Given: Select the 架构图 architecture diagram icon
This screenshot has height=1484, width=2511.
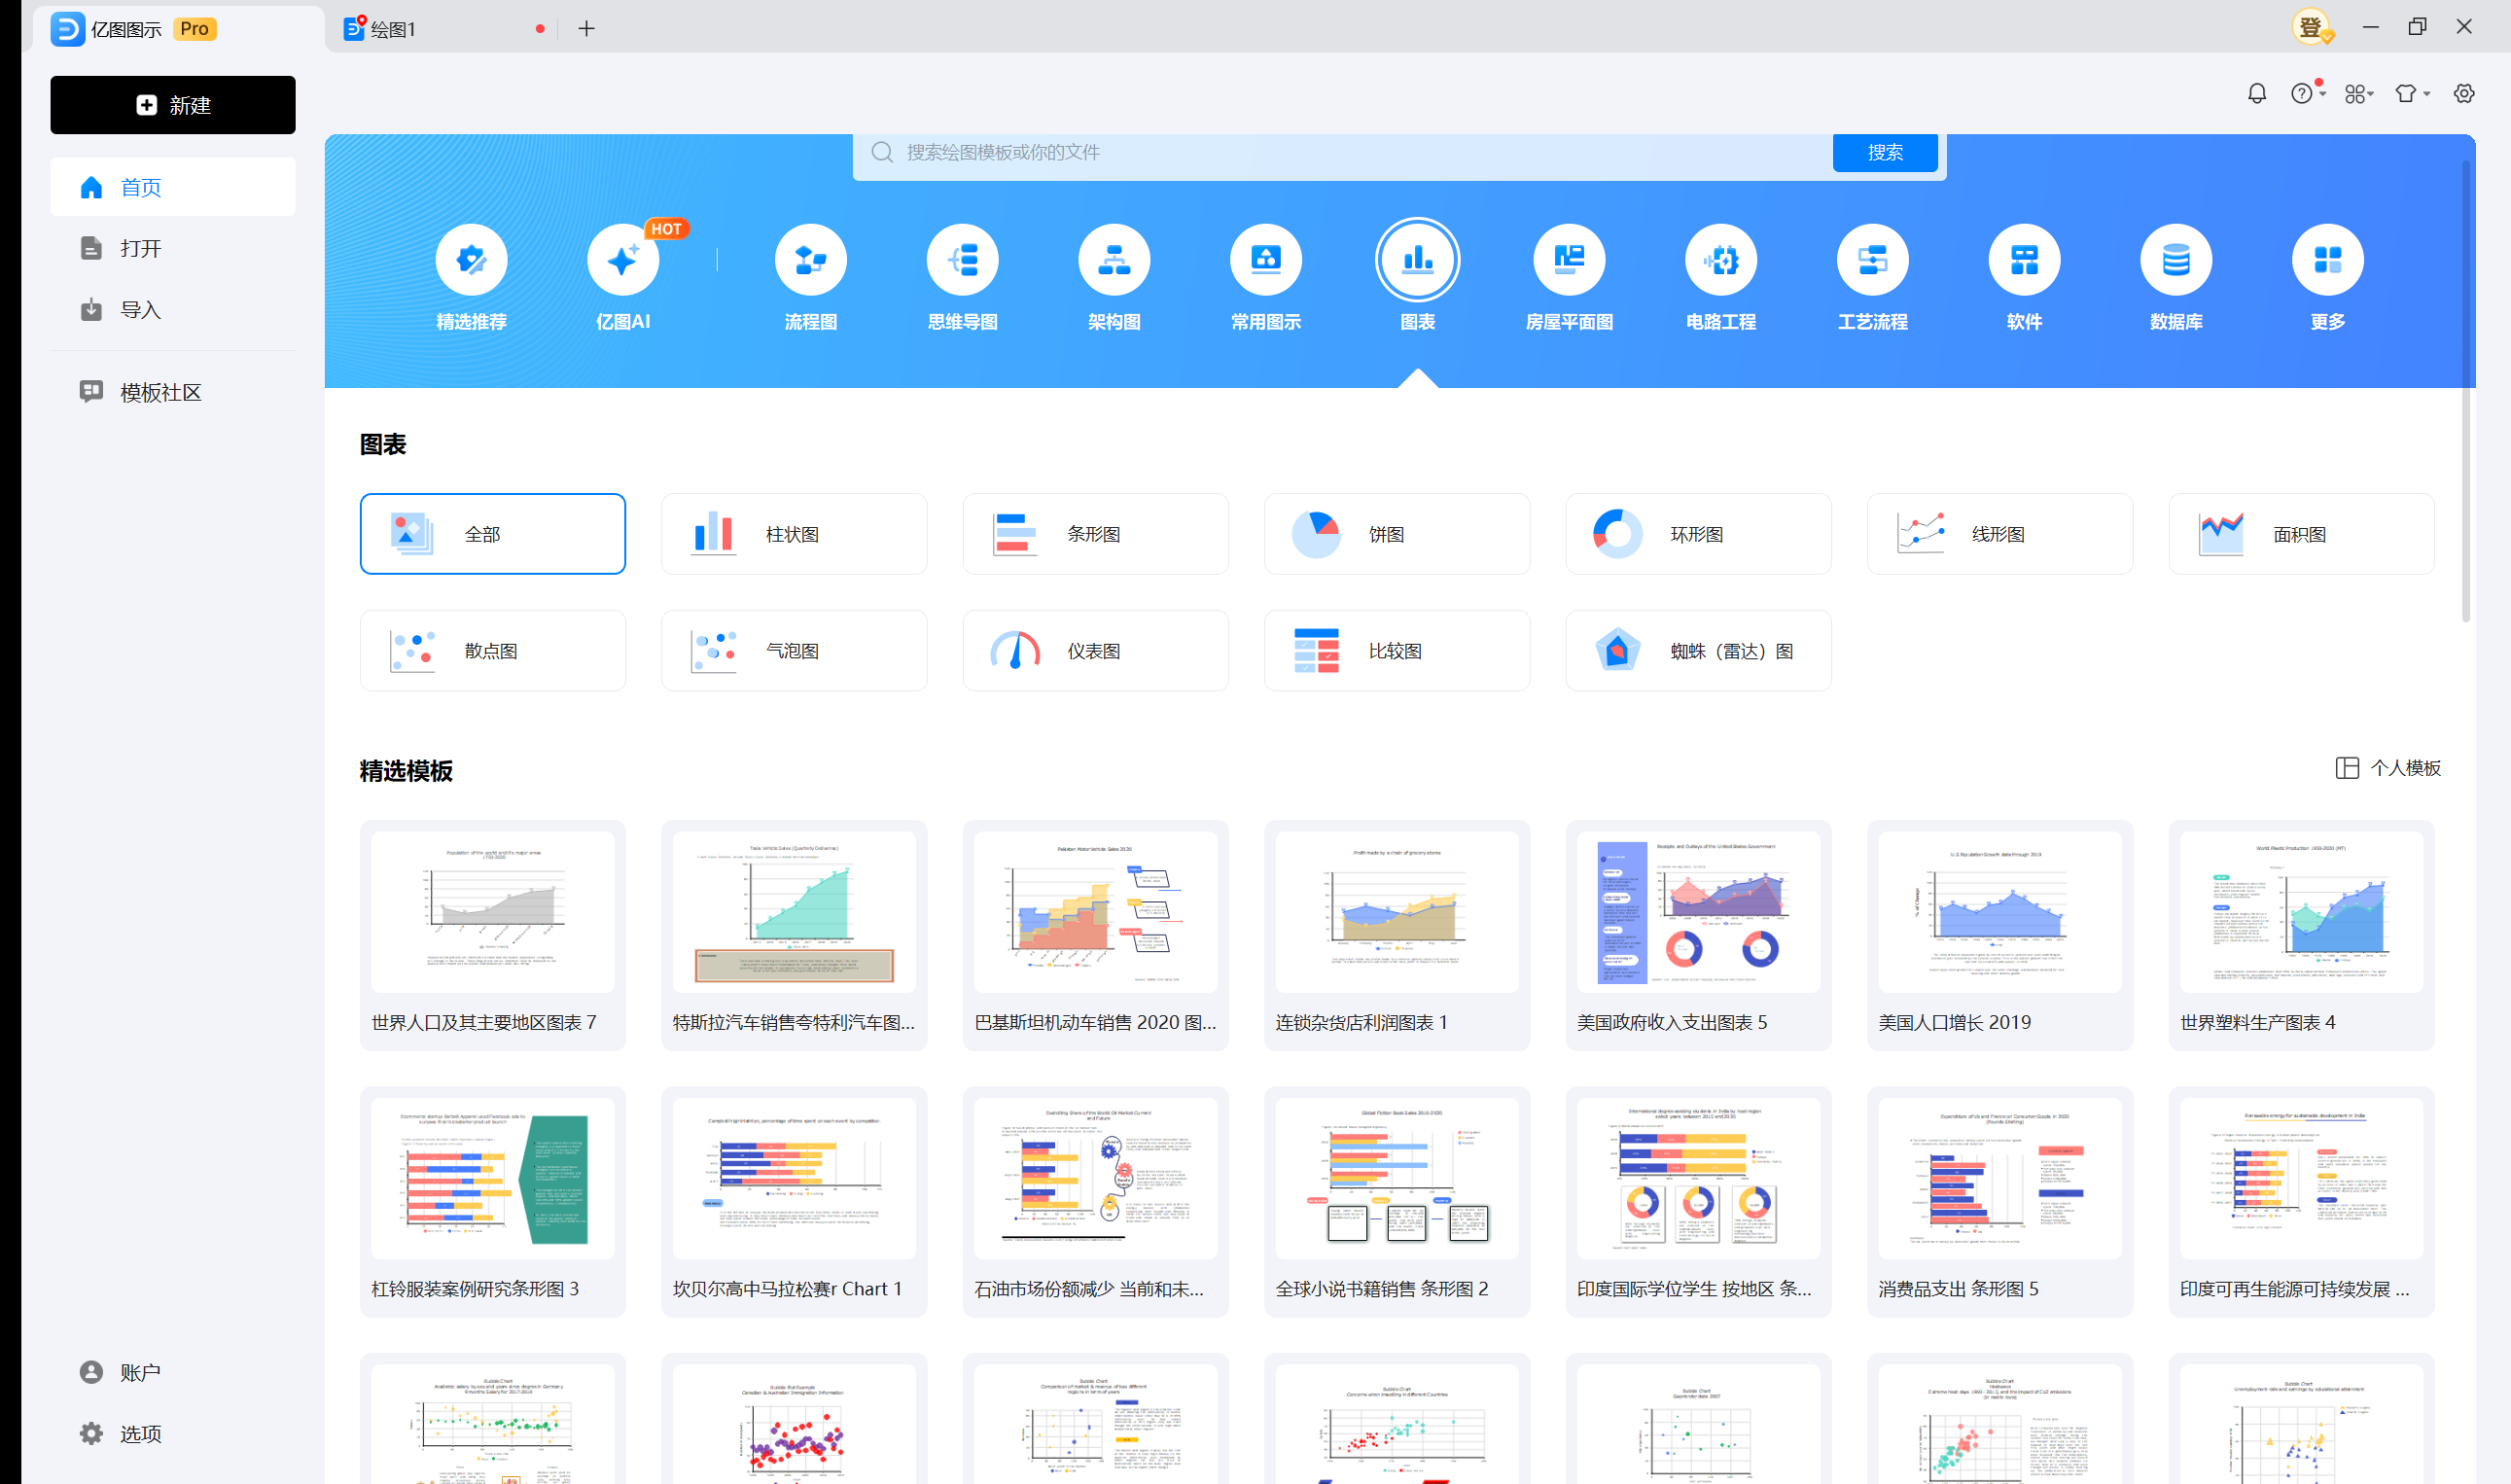Looking at the screenshot, I should (x=1114, y=261).
